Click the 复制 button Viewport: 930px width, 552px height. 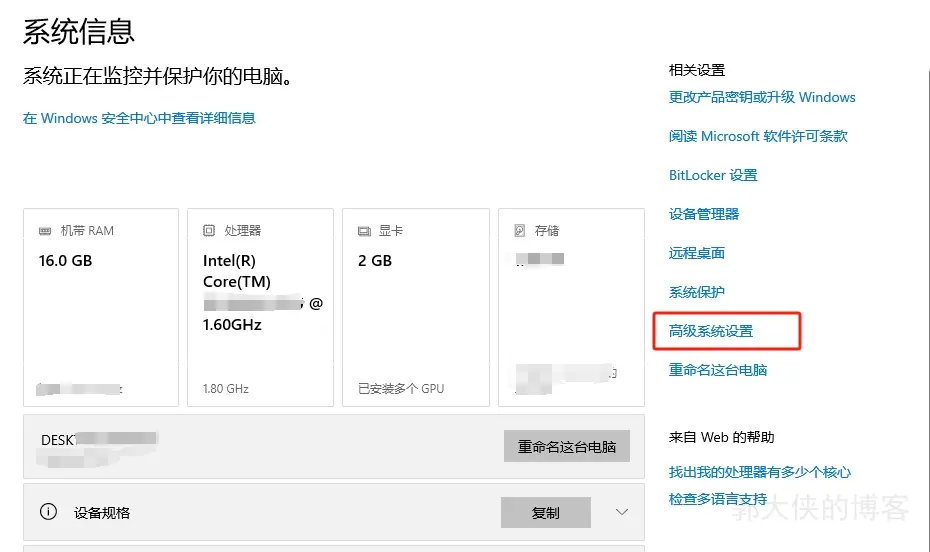(x=546, y=512)
